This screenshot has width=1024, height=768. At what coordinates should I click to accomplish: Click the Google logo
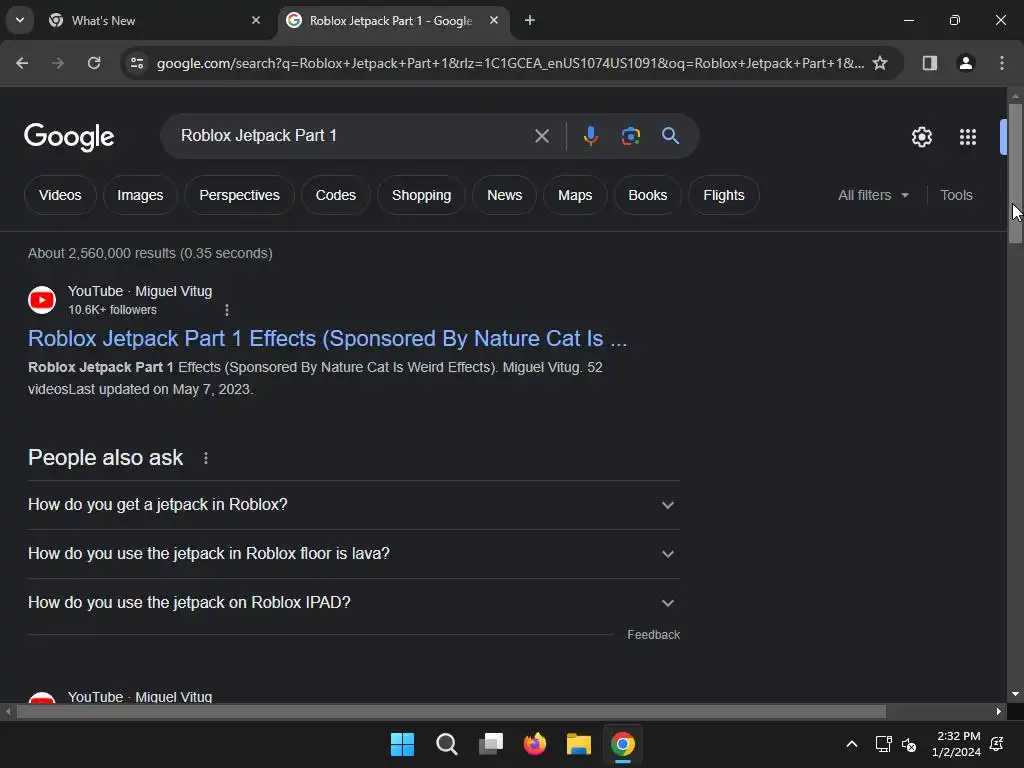69,137
